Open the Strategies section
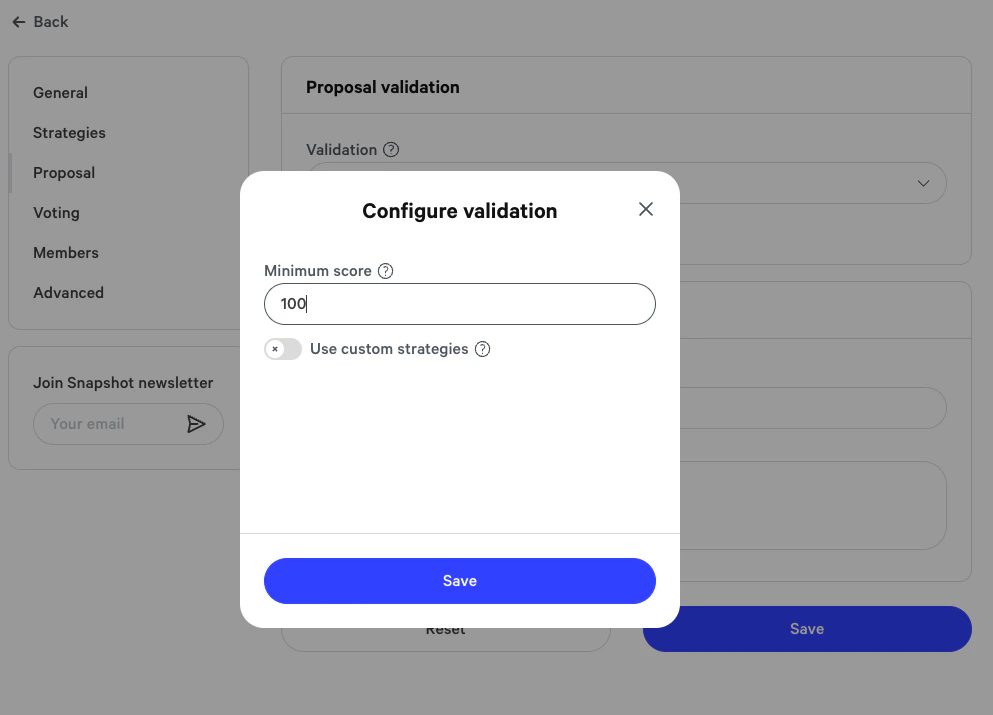The height and width of the screenshot is (715, 993). click(x=69, y=132)
